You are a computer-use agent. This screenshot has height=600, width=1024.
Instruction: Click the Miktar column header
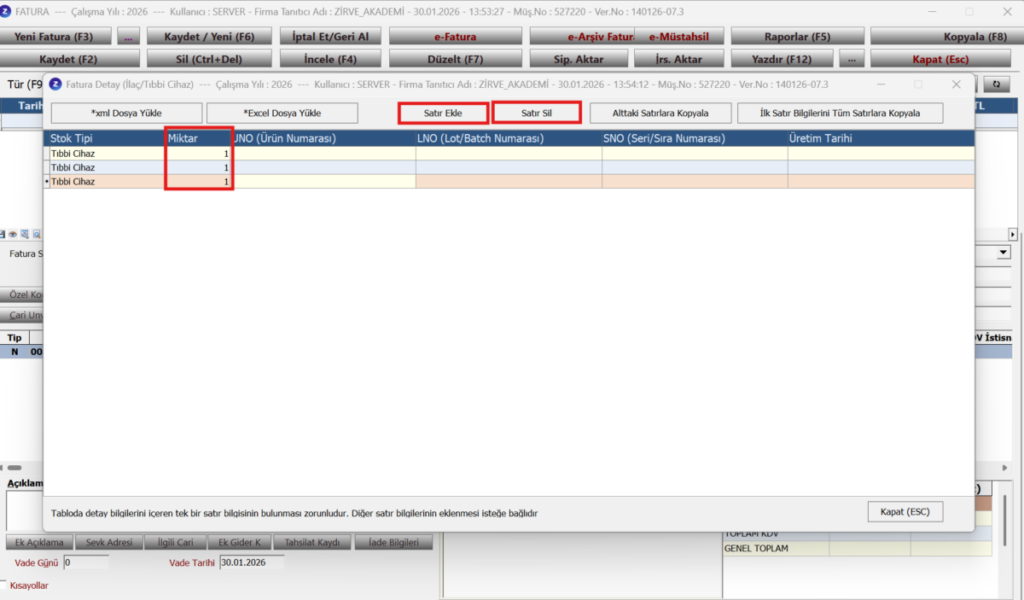tap(199, 138)
